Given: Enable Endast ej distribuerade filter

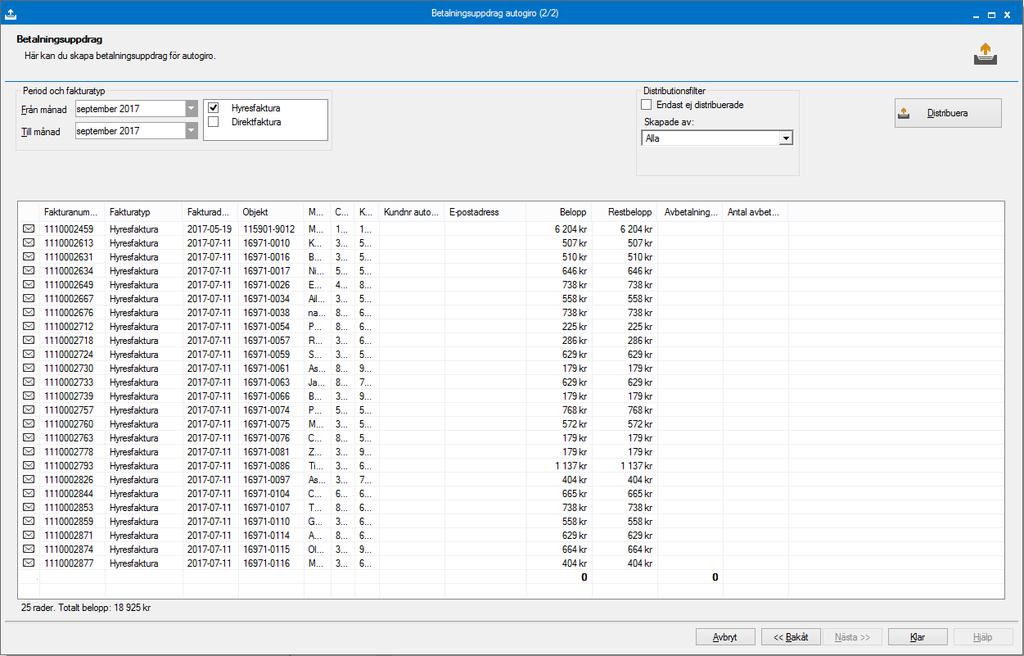Looking at the screenshot, I should (647, 105).
